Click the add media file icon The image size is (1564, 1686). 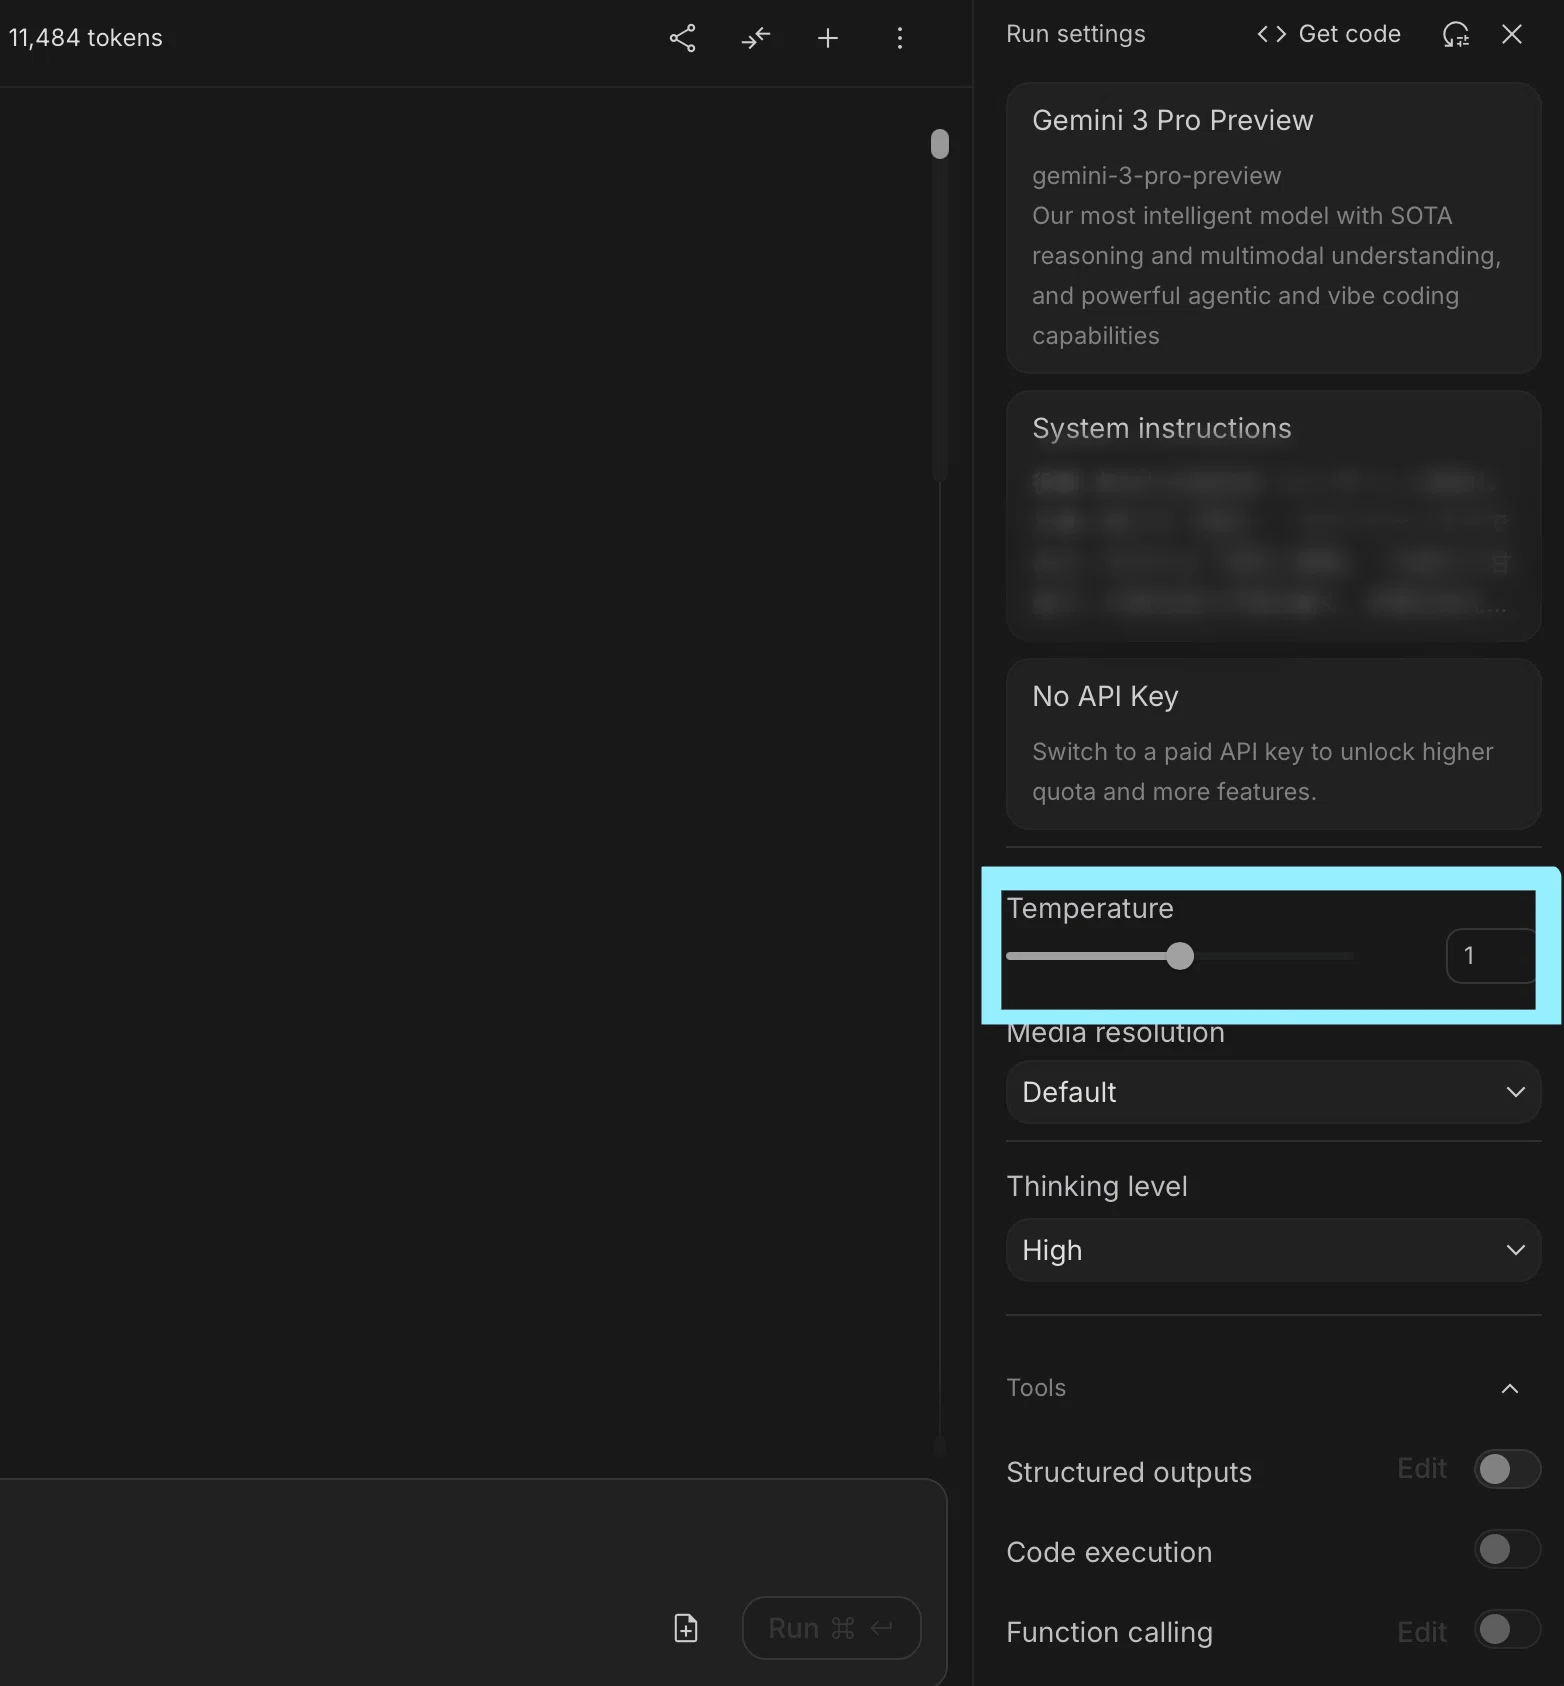[686, 1628]
